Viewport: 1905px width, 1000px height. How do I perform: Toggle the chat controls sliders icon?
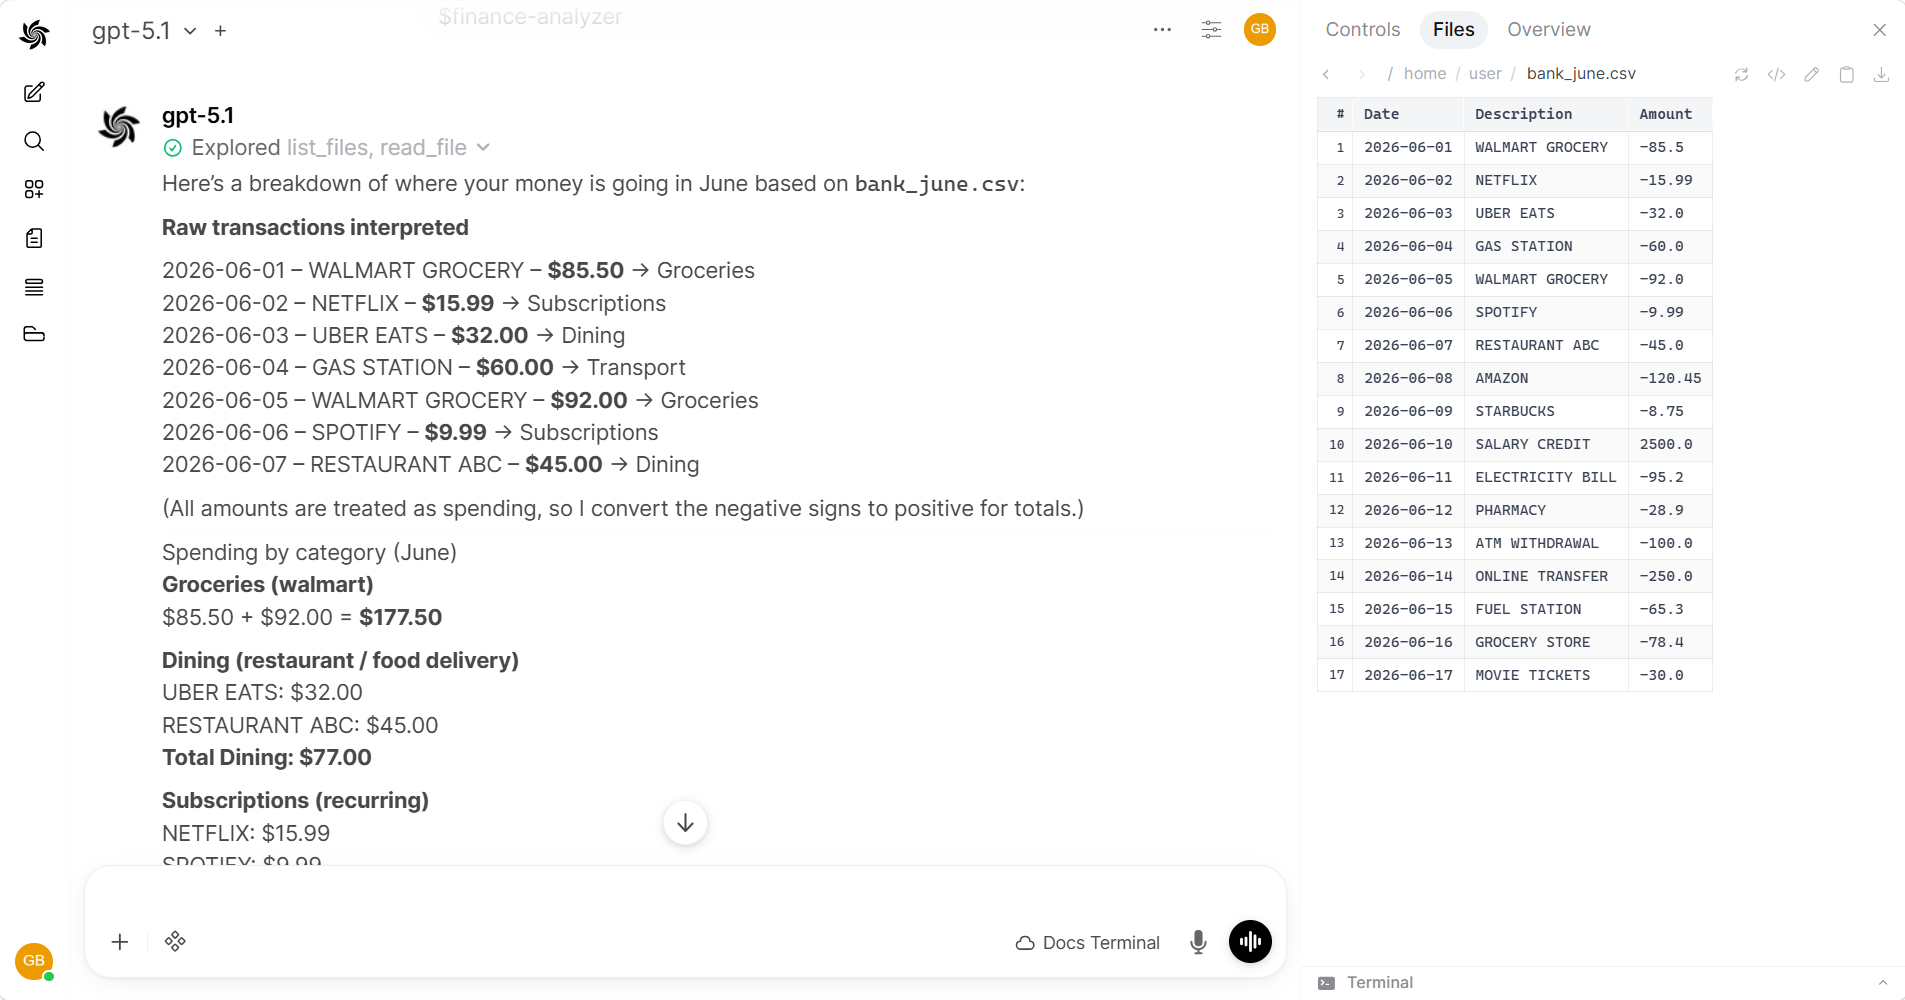[1211, 30]
